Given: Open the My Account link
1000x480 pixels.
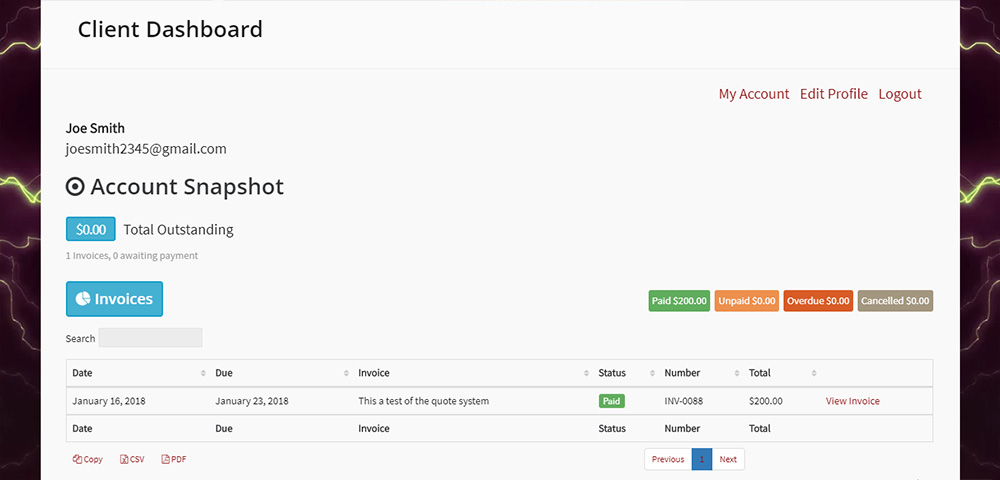Looking at the screenshot, I should [754, 94].
